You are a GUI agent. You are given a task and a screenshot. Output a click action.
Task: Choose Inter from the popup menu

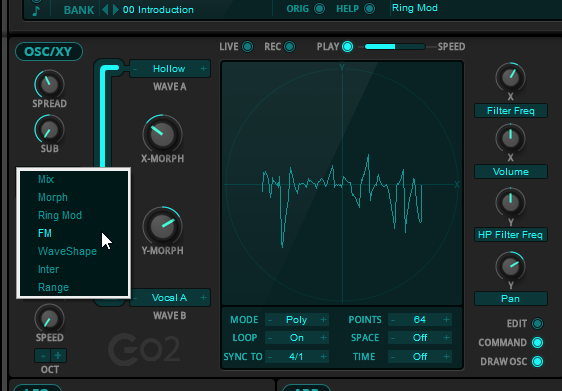click(x=74, y=269)
